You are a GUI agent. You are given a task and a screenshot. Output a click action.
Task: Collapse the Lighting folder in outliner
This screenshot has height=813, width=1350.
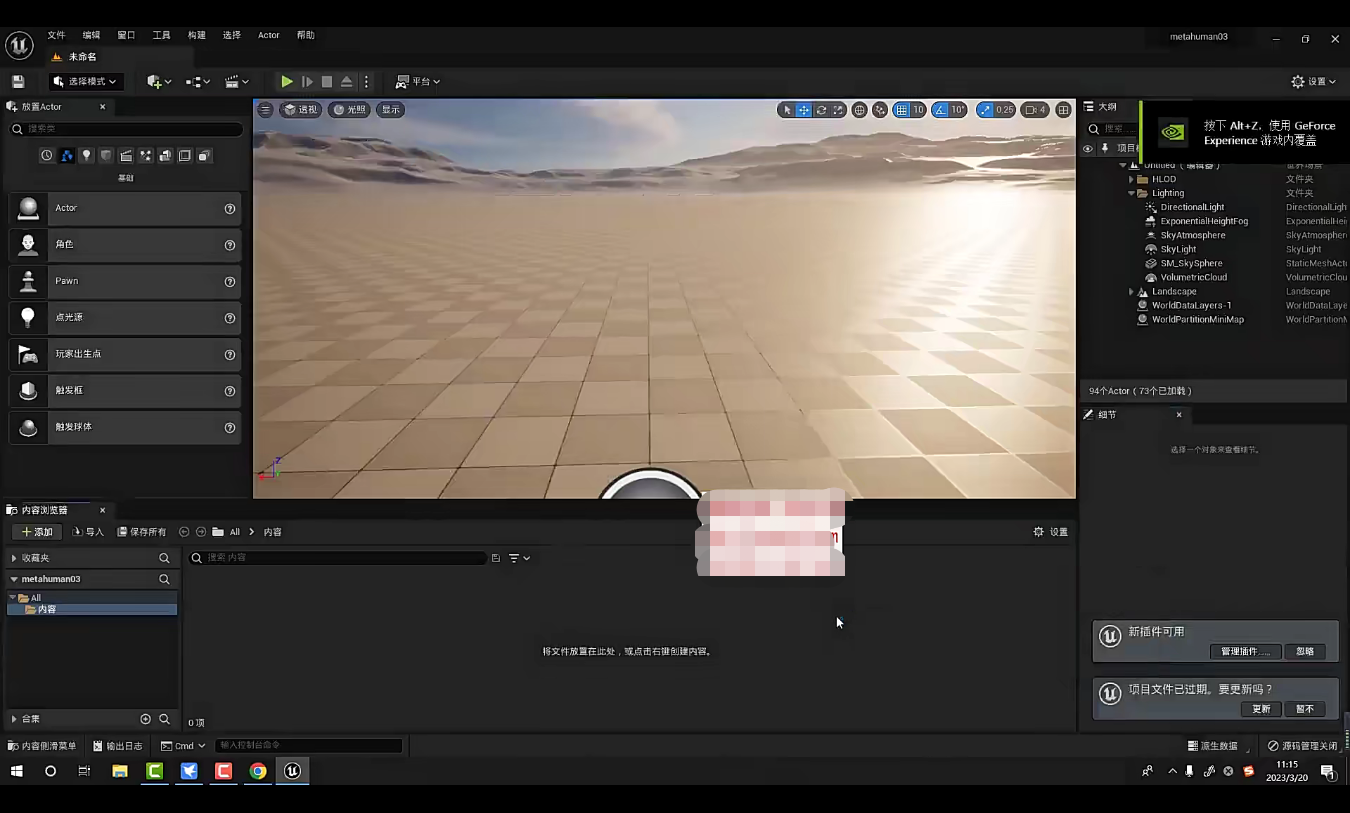[x=1131, y=193]
